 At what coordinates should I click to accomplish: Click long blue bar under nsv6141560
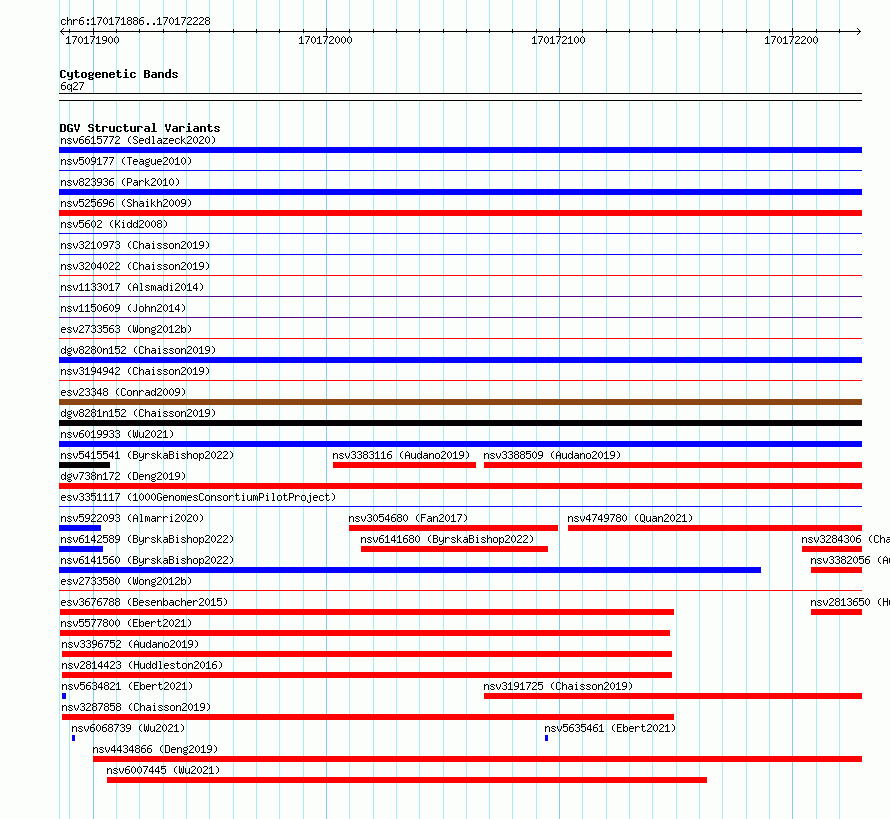[410, 570]
